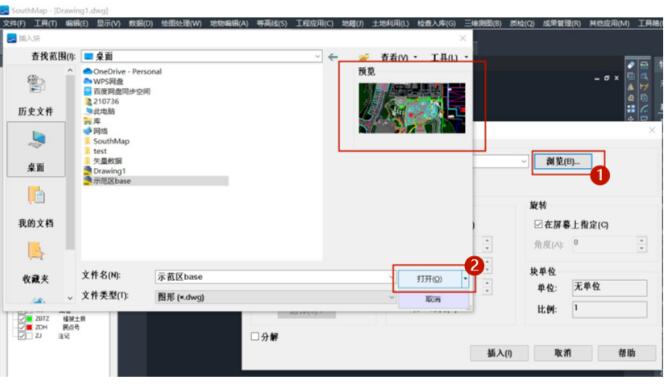Toggle the ZDTZ layer checkbox
Screen dimensions: 665x385
21,318
